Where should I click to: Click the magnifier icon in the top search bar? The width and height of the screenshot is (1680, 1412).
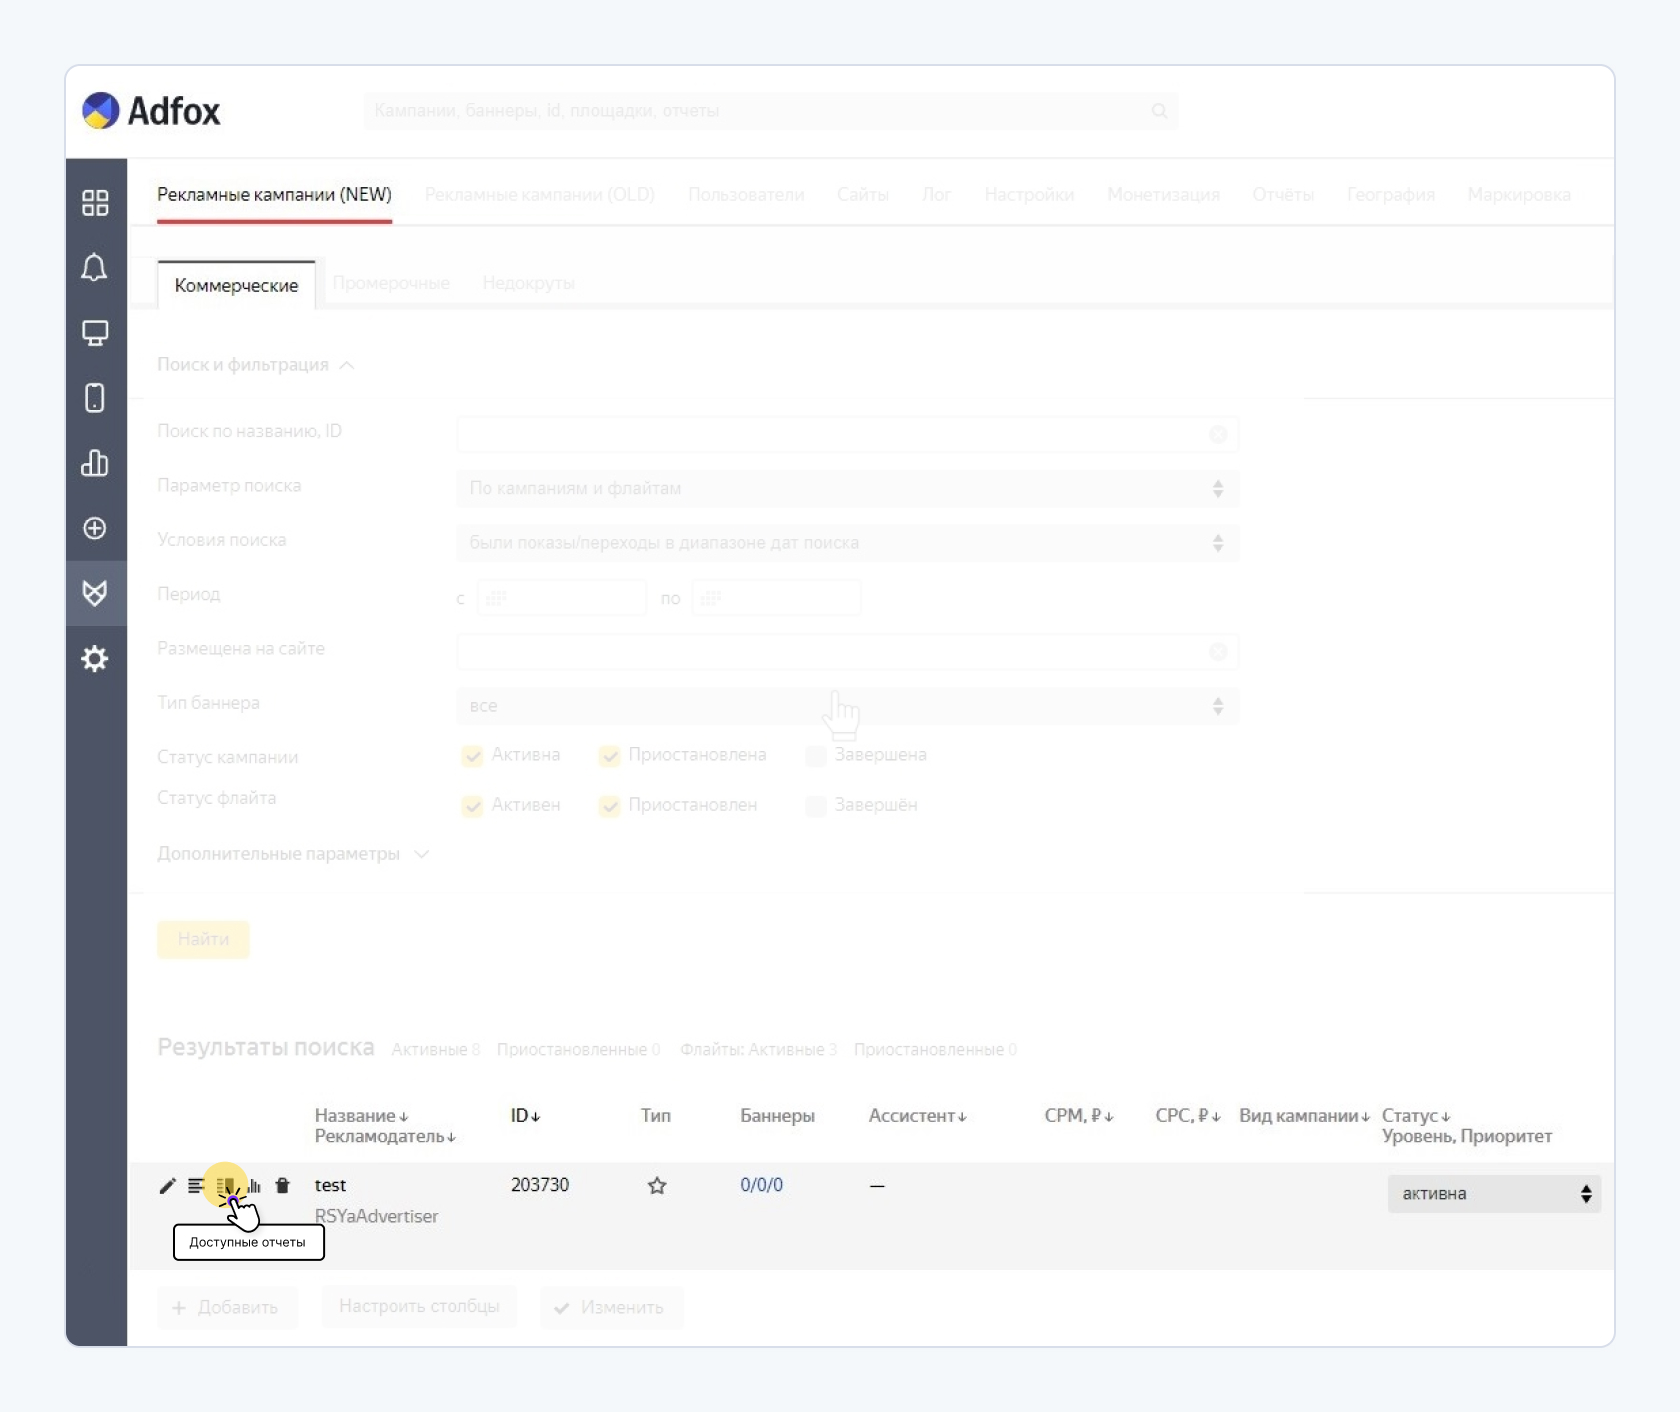click(1159, 111)
